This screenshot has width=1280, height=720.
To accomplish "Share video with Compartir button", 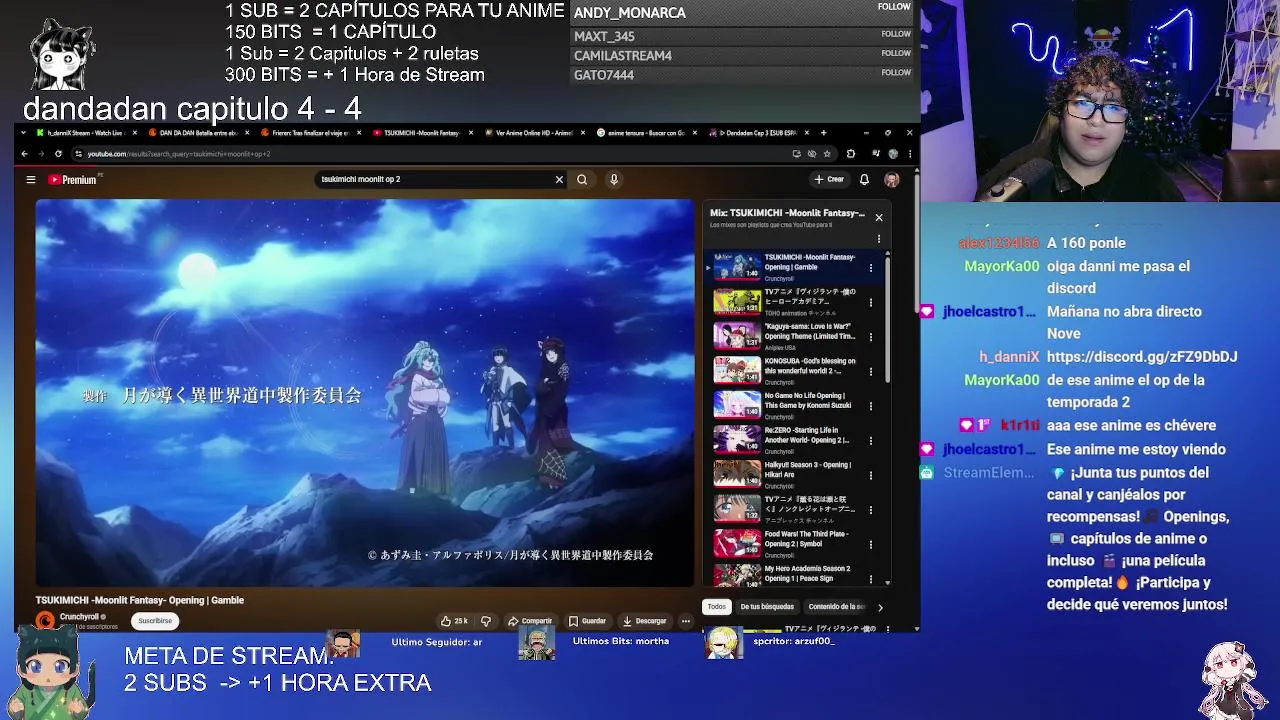I will pos(530,621).
